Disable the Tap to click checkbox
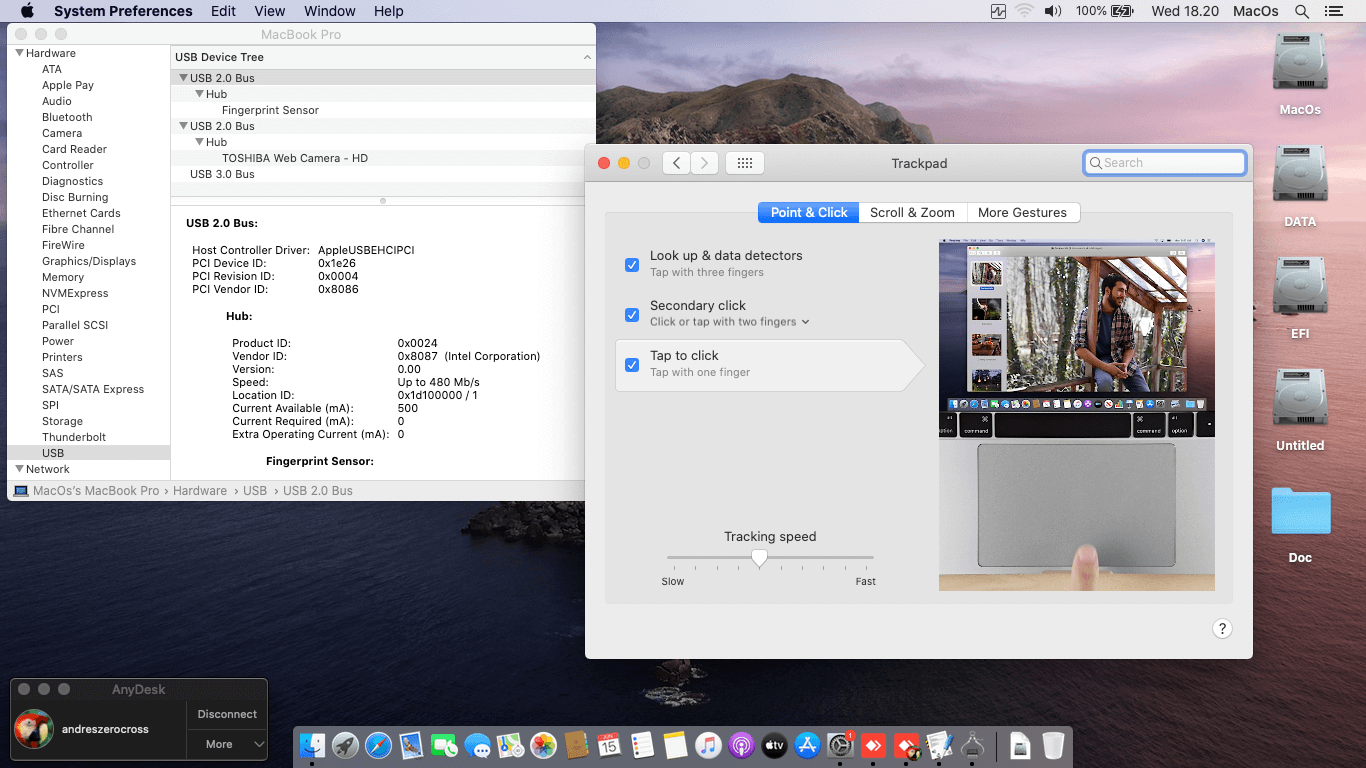1366x768 pixels. click(632, 364)
